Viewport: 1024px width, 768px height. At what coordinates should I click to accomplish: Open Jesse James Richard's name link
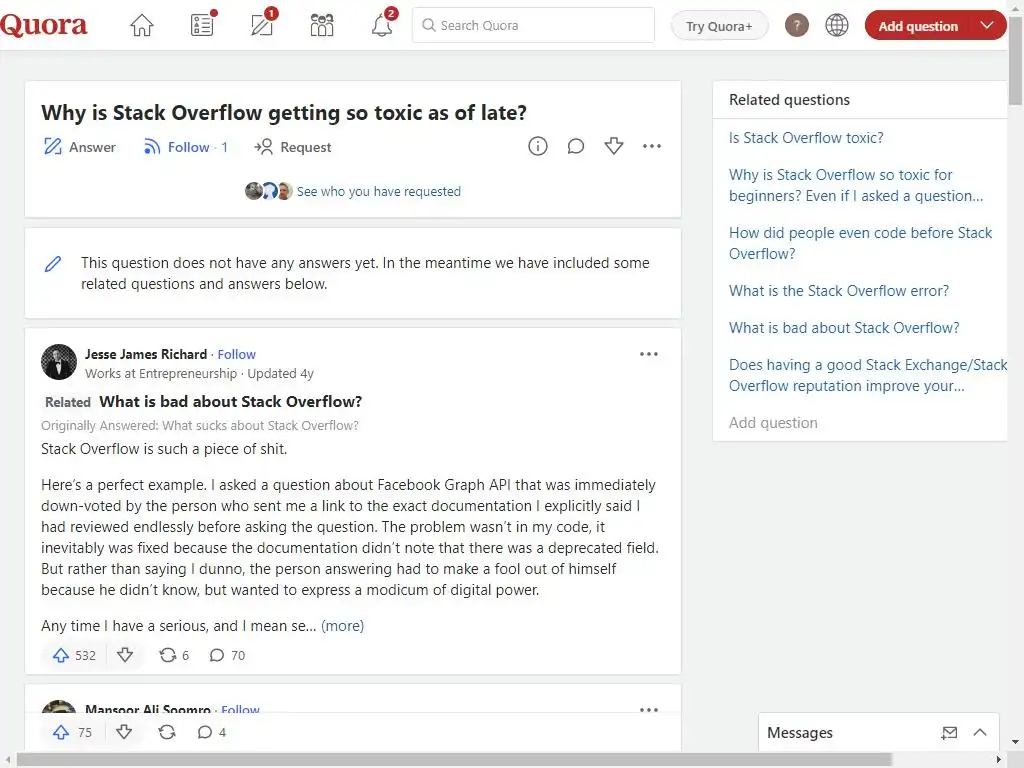tap(146, 354)
